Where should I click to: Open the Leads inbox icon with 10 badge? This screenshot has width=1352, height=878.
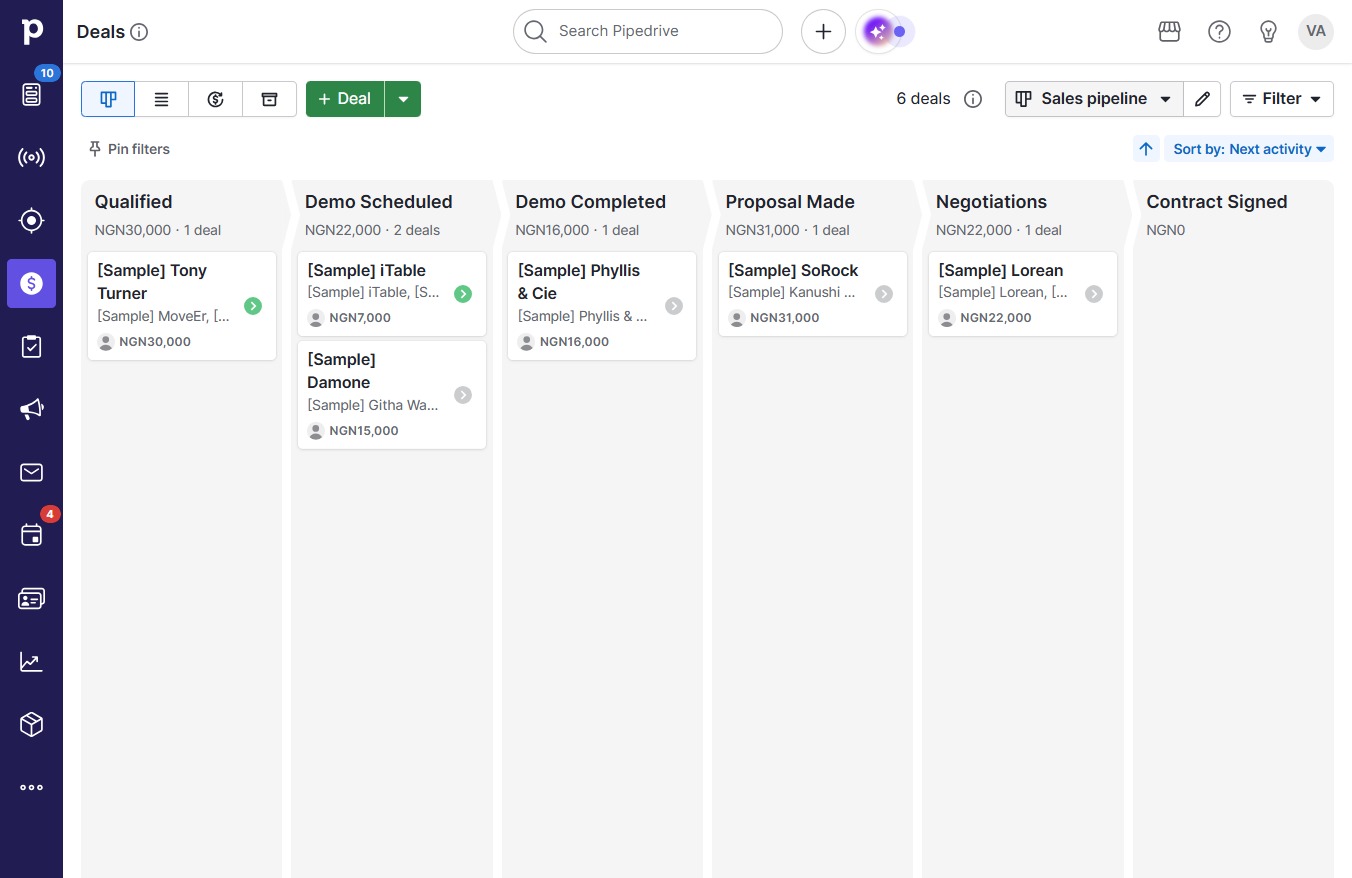[32, 94]
